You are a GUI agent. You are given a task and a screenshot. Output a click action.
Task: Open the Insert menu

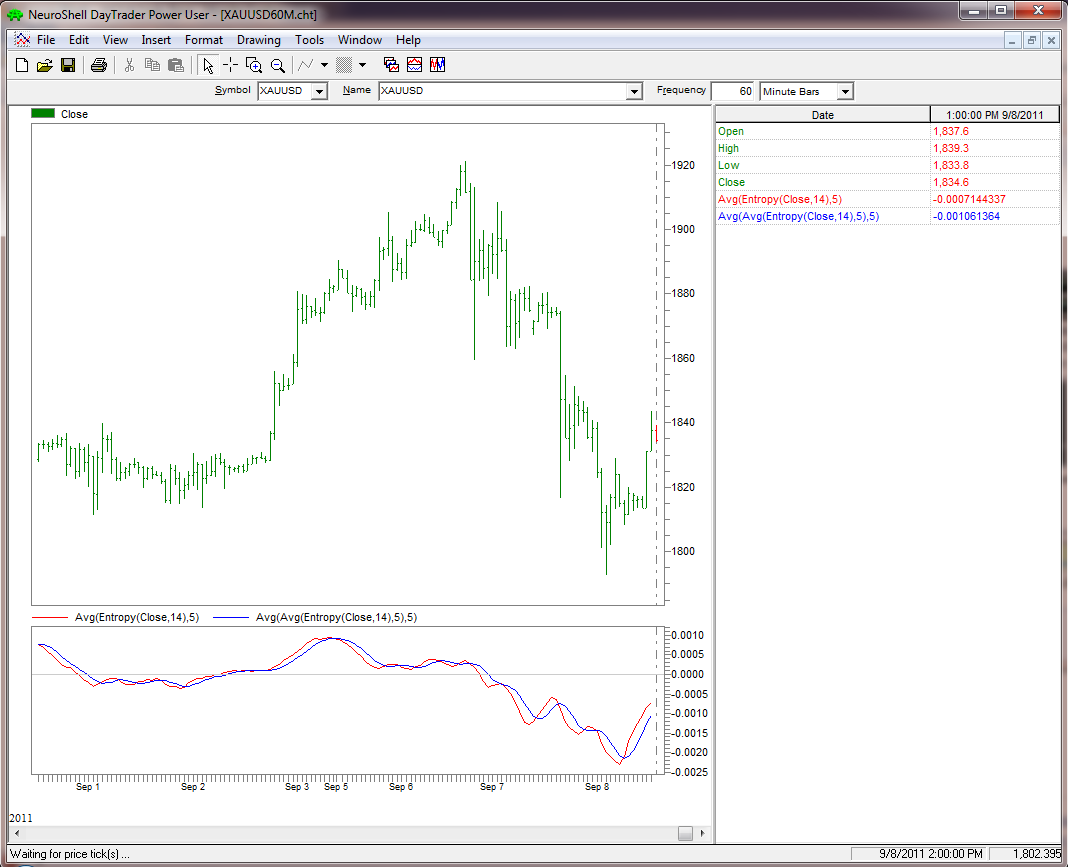(x=156, y=40)
